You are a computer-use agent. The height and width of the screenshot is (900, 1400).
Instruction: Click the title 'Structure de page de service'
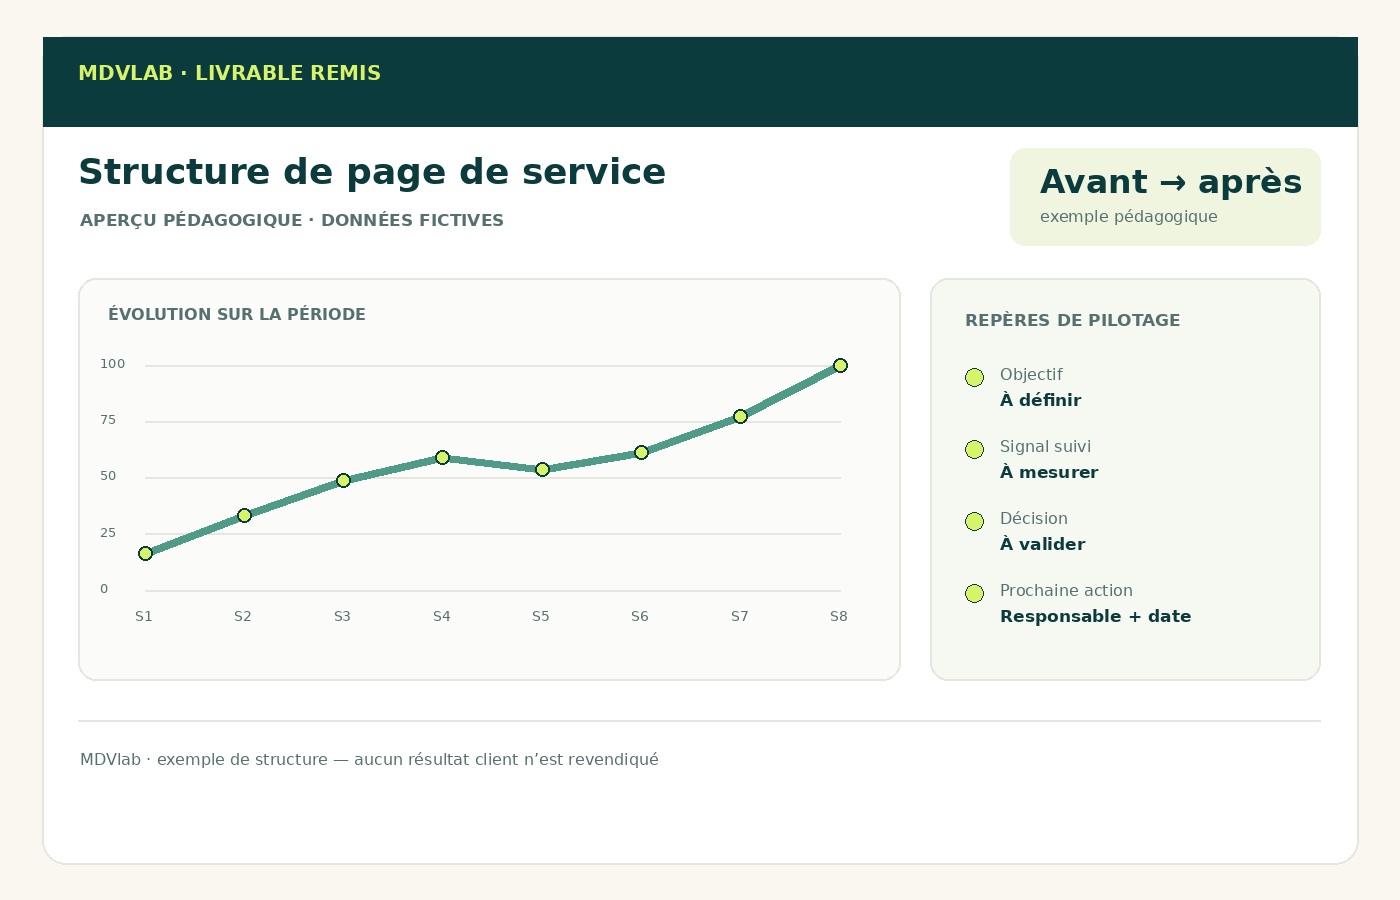pyautogui.click(x=372, y=172)
